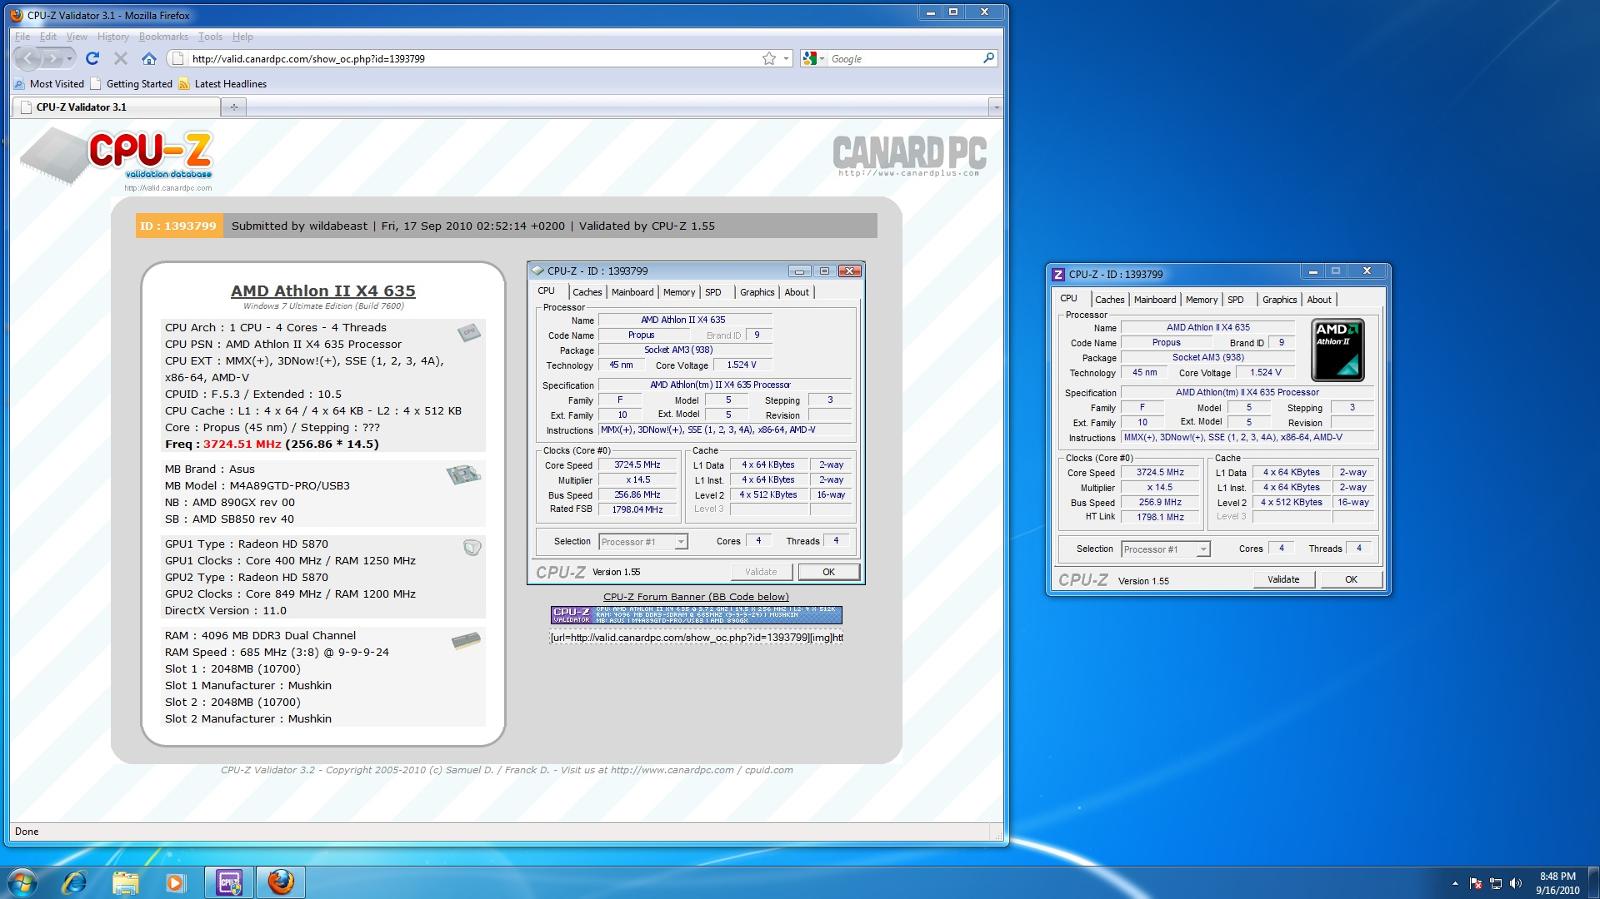Open a new tab with the plus button
Screen dimensions: 1600x899
pyautogui.click(x=233, y=107)
